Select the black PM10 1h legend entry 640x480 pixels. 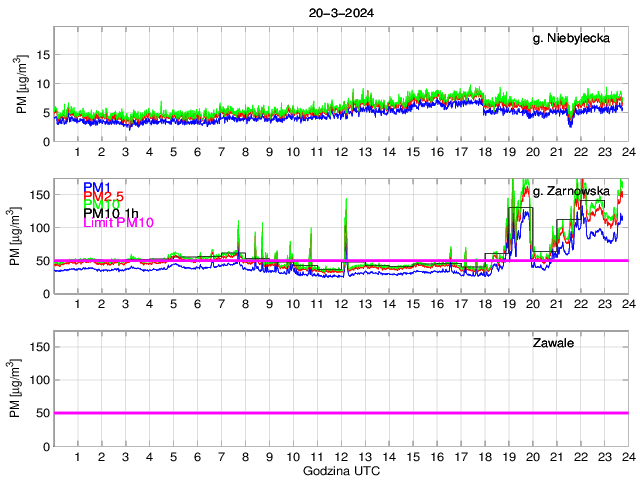(x=110, y=213)
